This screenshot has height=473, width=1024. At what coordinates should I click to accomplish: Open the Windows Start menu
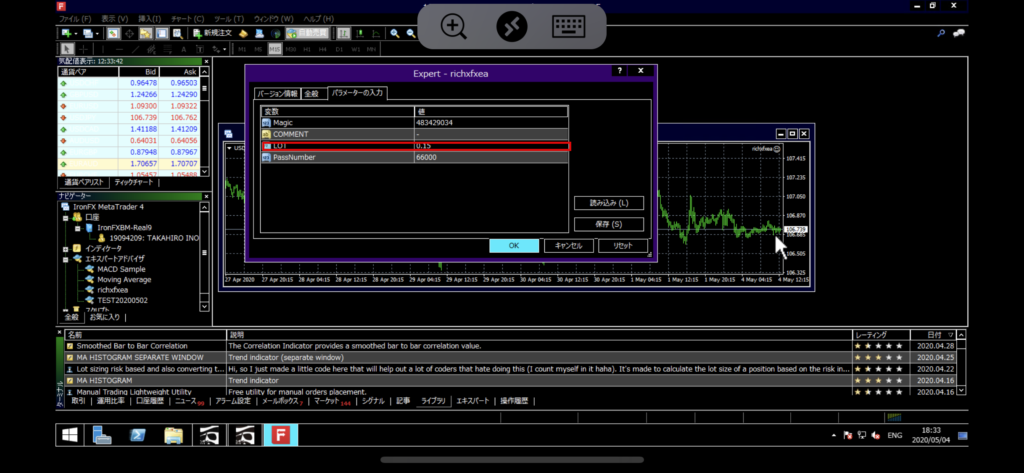pyautogui.click(x=71, y=435)
